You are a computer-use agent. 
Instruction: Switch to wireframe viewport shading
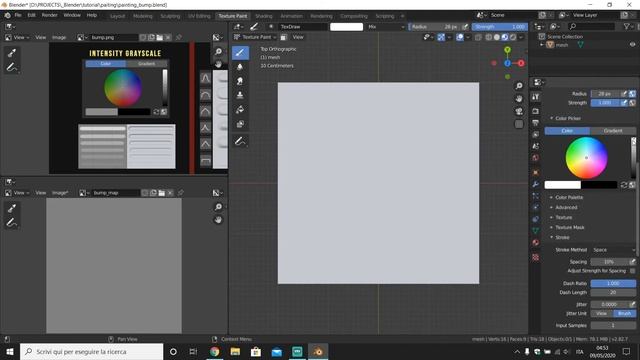(x=489, y=37)
